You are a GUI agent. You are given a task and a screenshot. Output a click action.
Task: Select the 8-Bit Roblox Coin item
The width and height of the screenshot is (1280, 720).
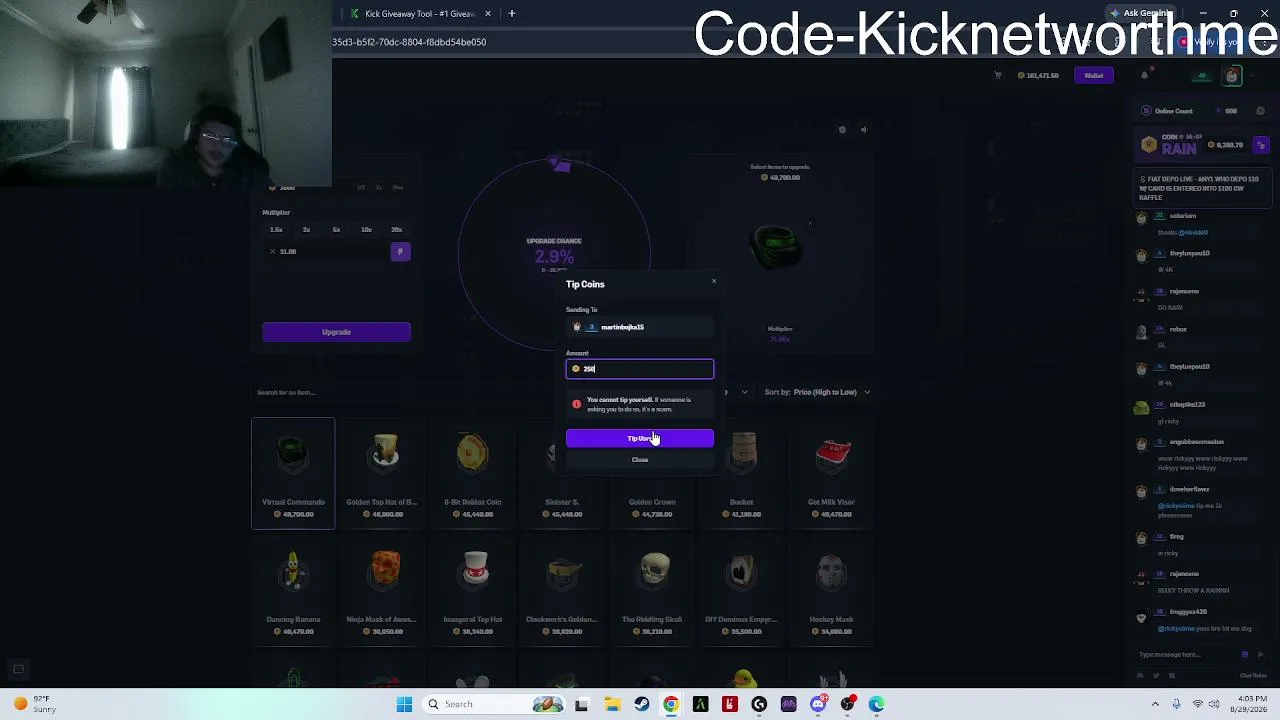(473, 473)
